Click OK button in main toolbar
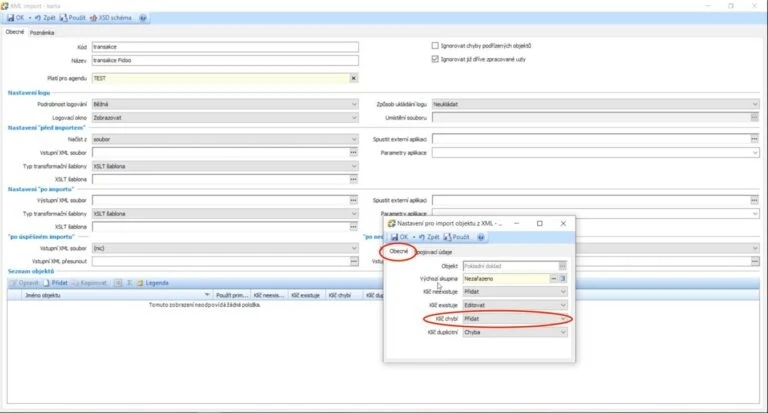This screenshot has width=768, height=413. click(15, 18)
